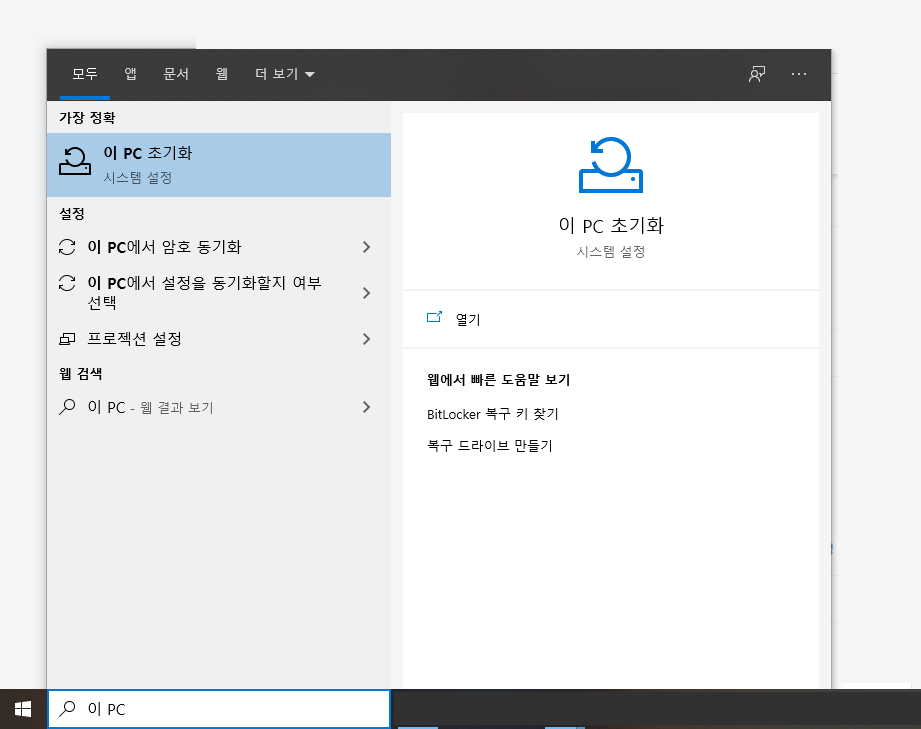Switch to the 앱 tab

tap(130, 74)
